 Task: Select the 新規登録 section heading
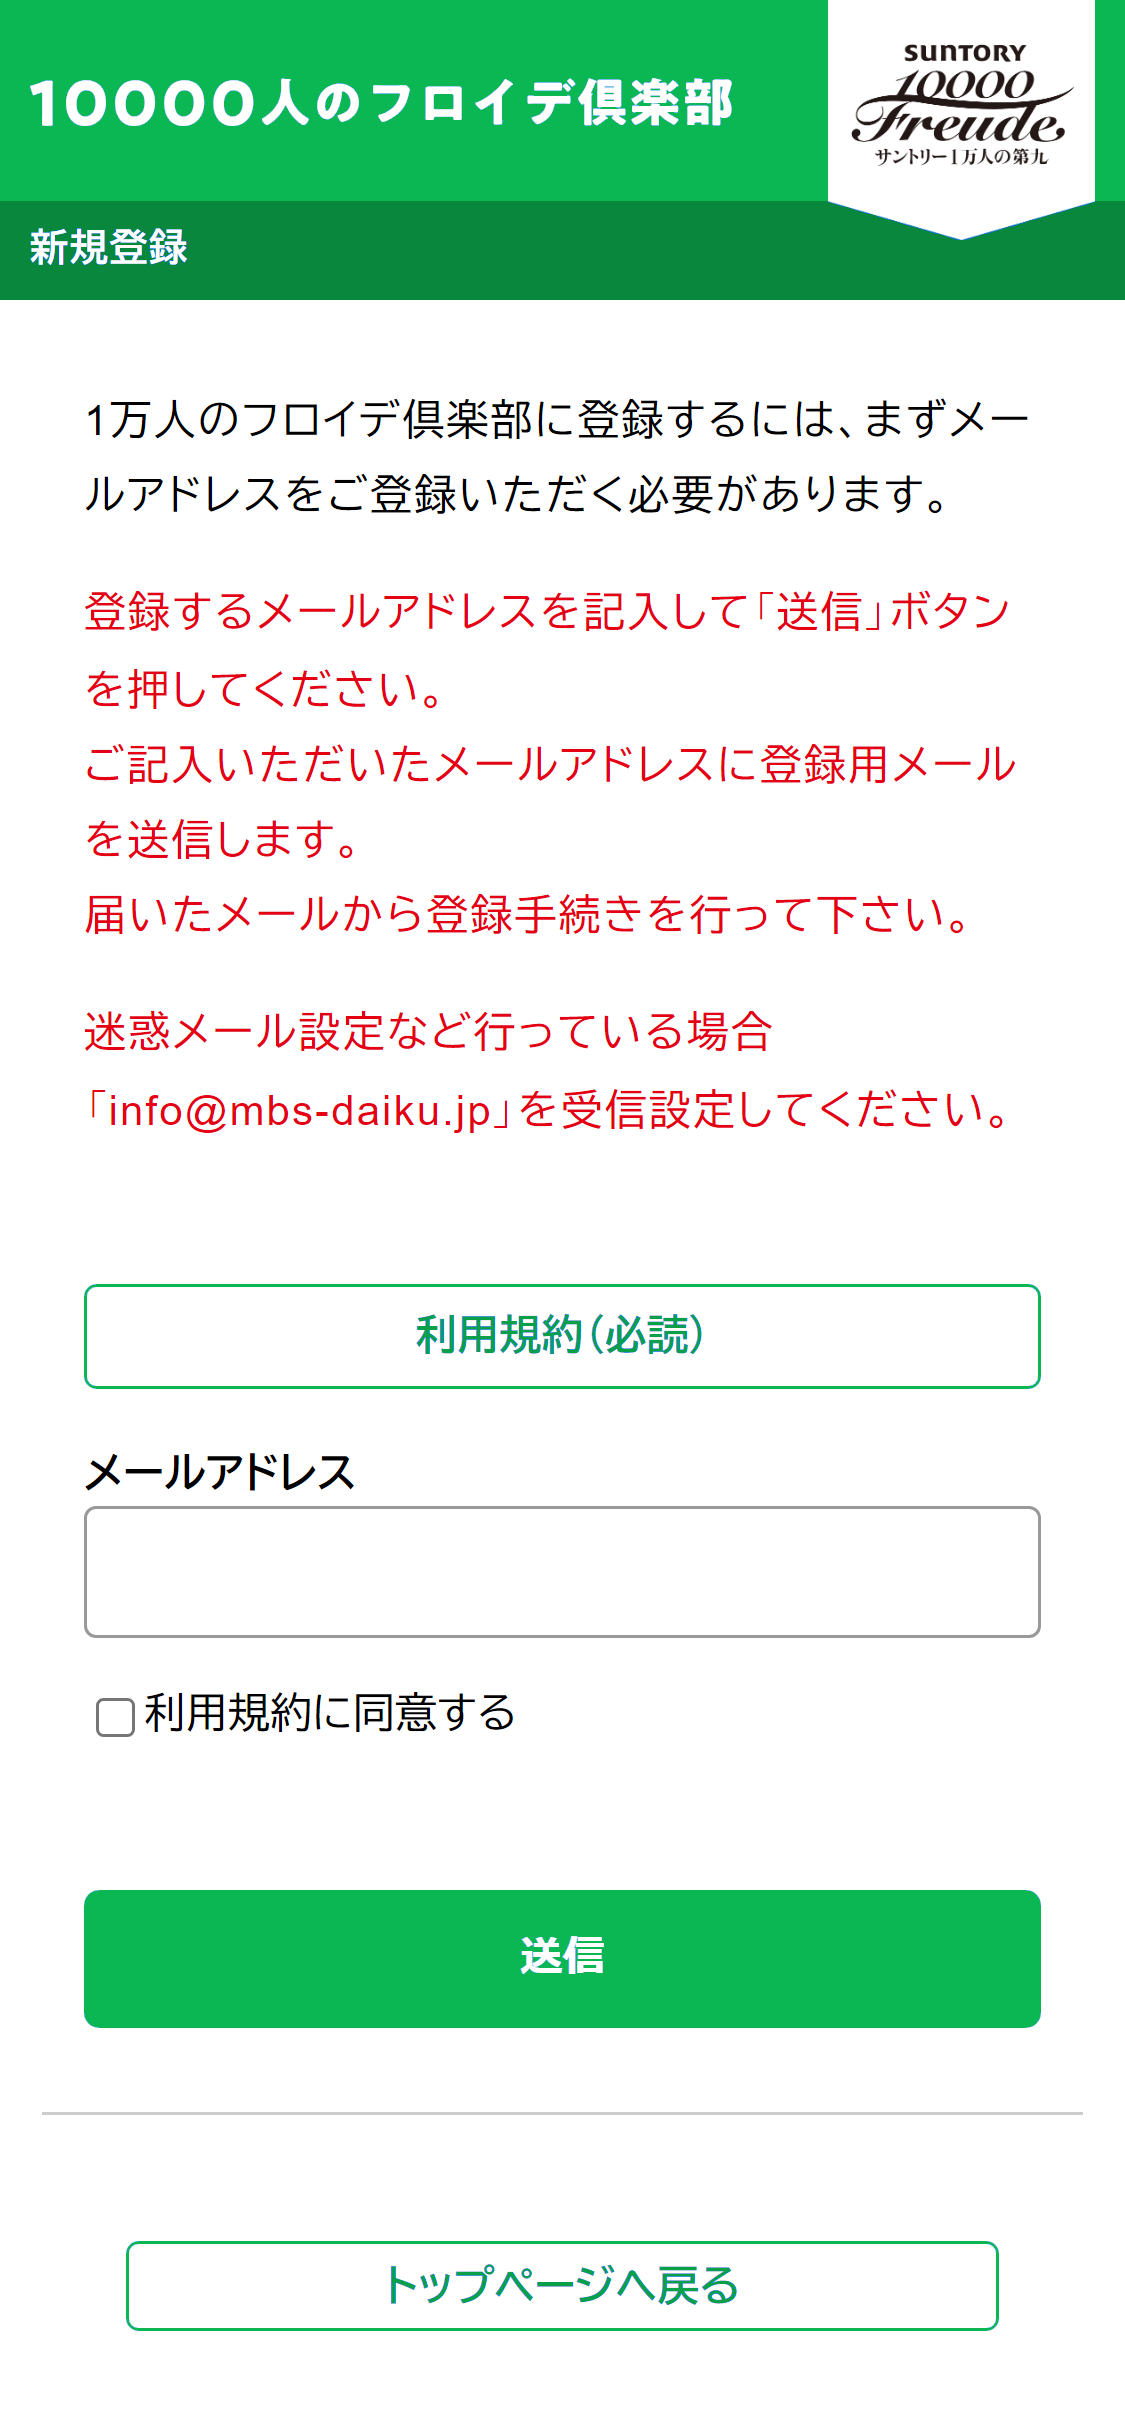[109, 247]
